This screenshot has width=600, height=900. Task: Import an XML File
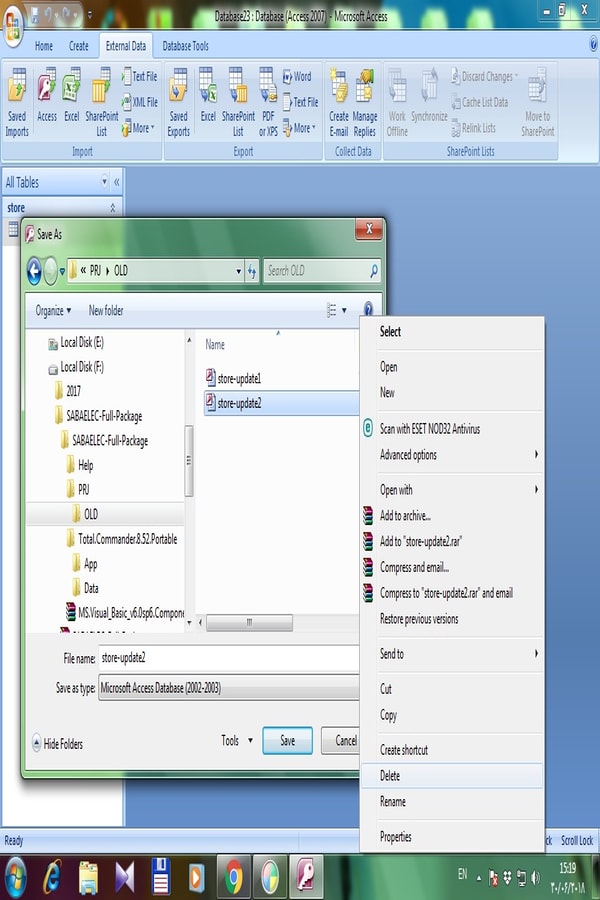pos(139,102)
